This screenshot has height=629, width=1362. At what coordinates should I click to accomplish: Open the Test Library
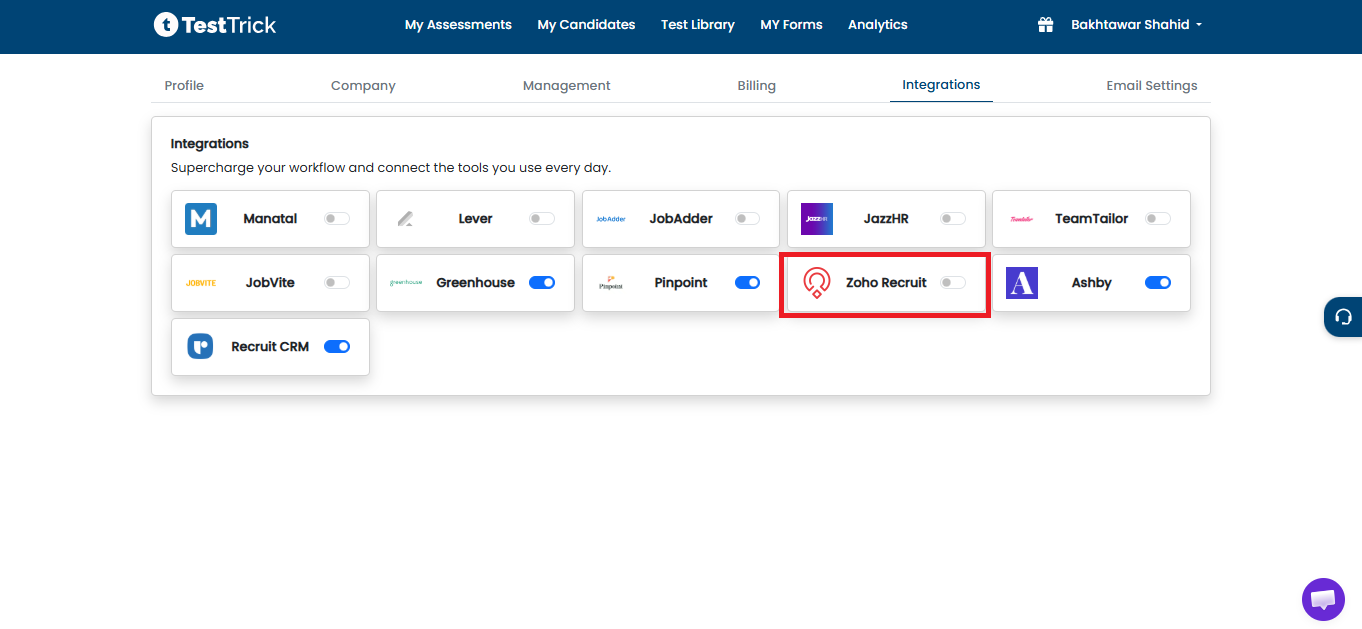point(698,25)
